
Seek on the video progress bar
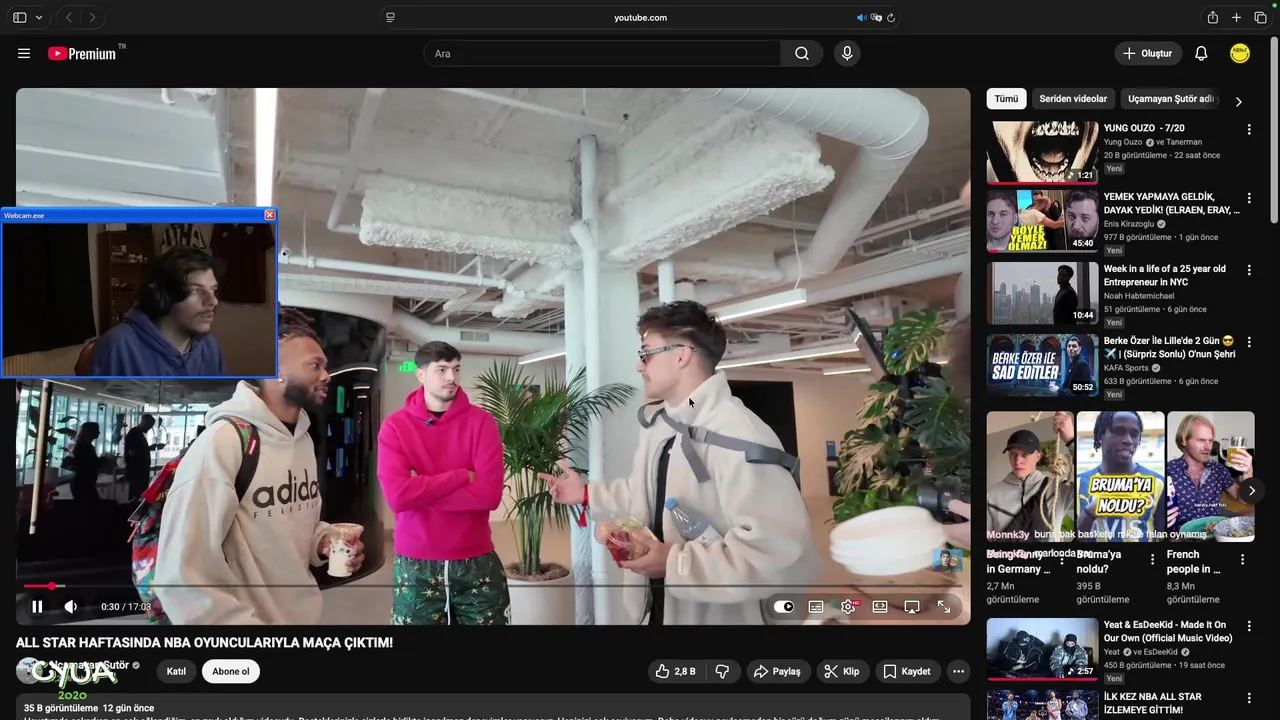(x=493, y=586)
